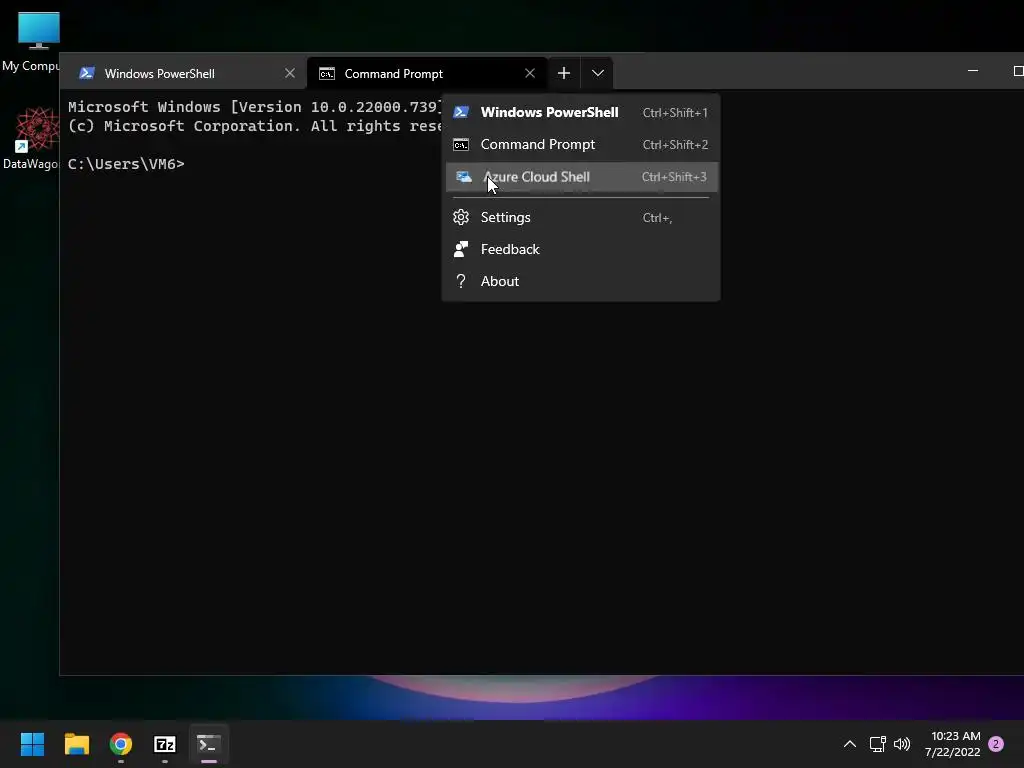Click the Command Prompt tab icon
The image size is (1024, 768).
pos(327,74)
